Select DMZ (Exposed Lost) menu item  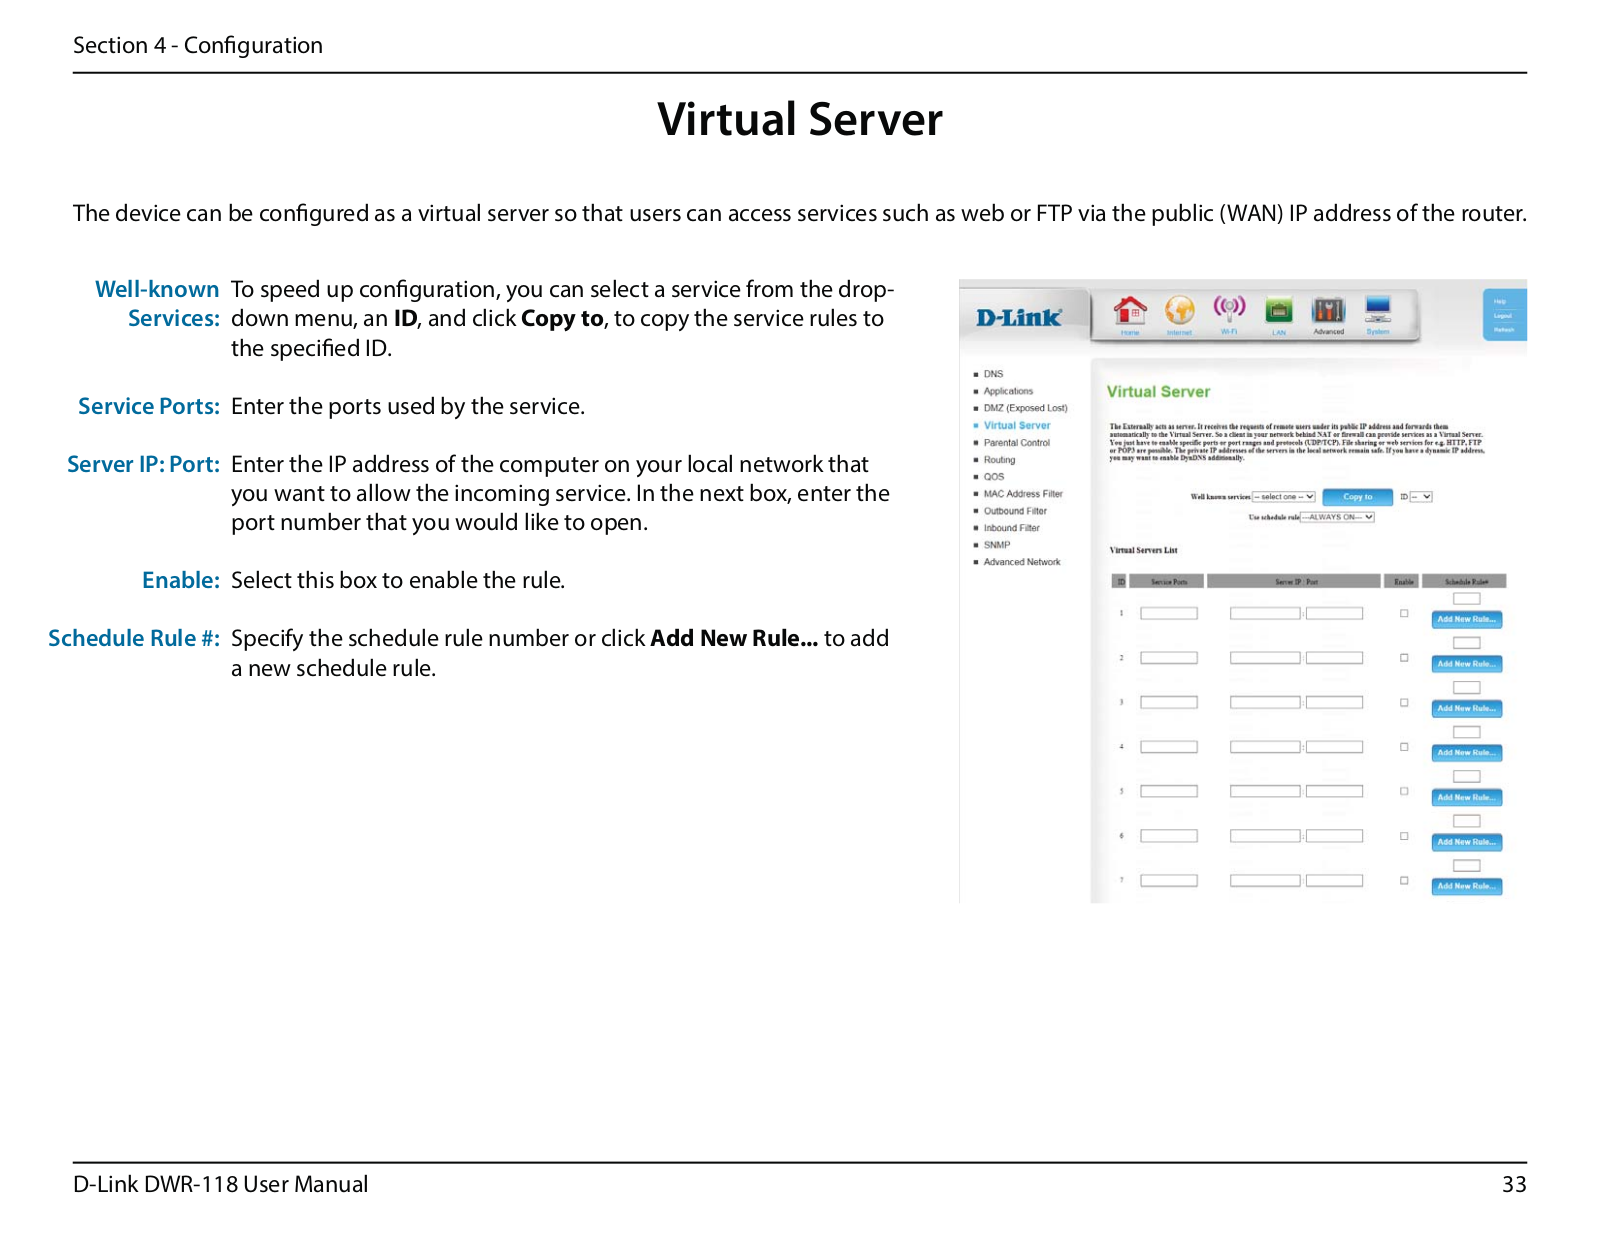pyautogui.click(x=1025, y=408)
